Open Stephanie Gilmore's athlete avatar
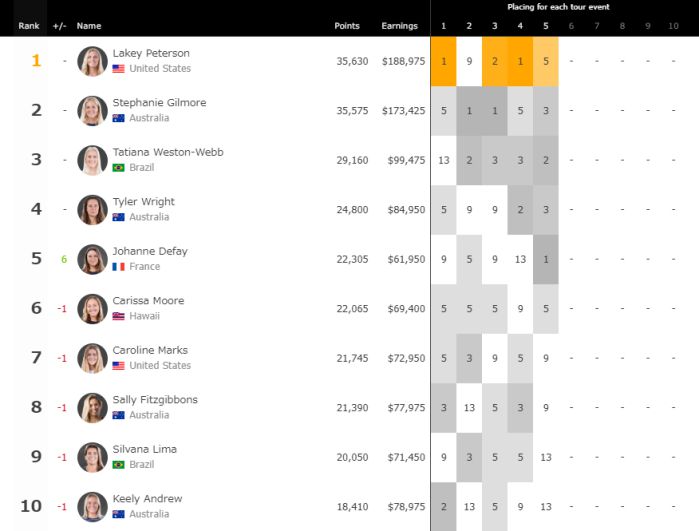 [92, 111]
